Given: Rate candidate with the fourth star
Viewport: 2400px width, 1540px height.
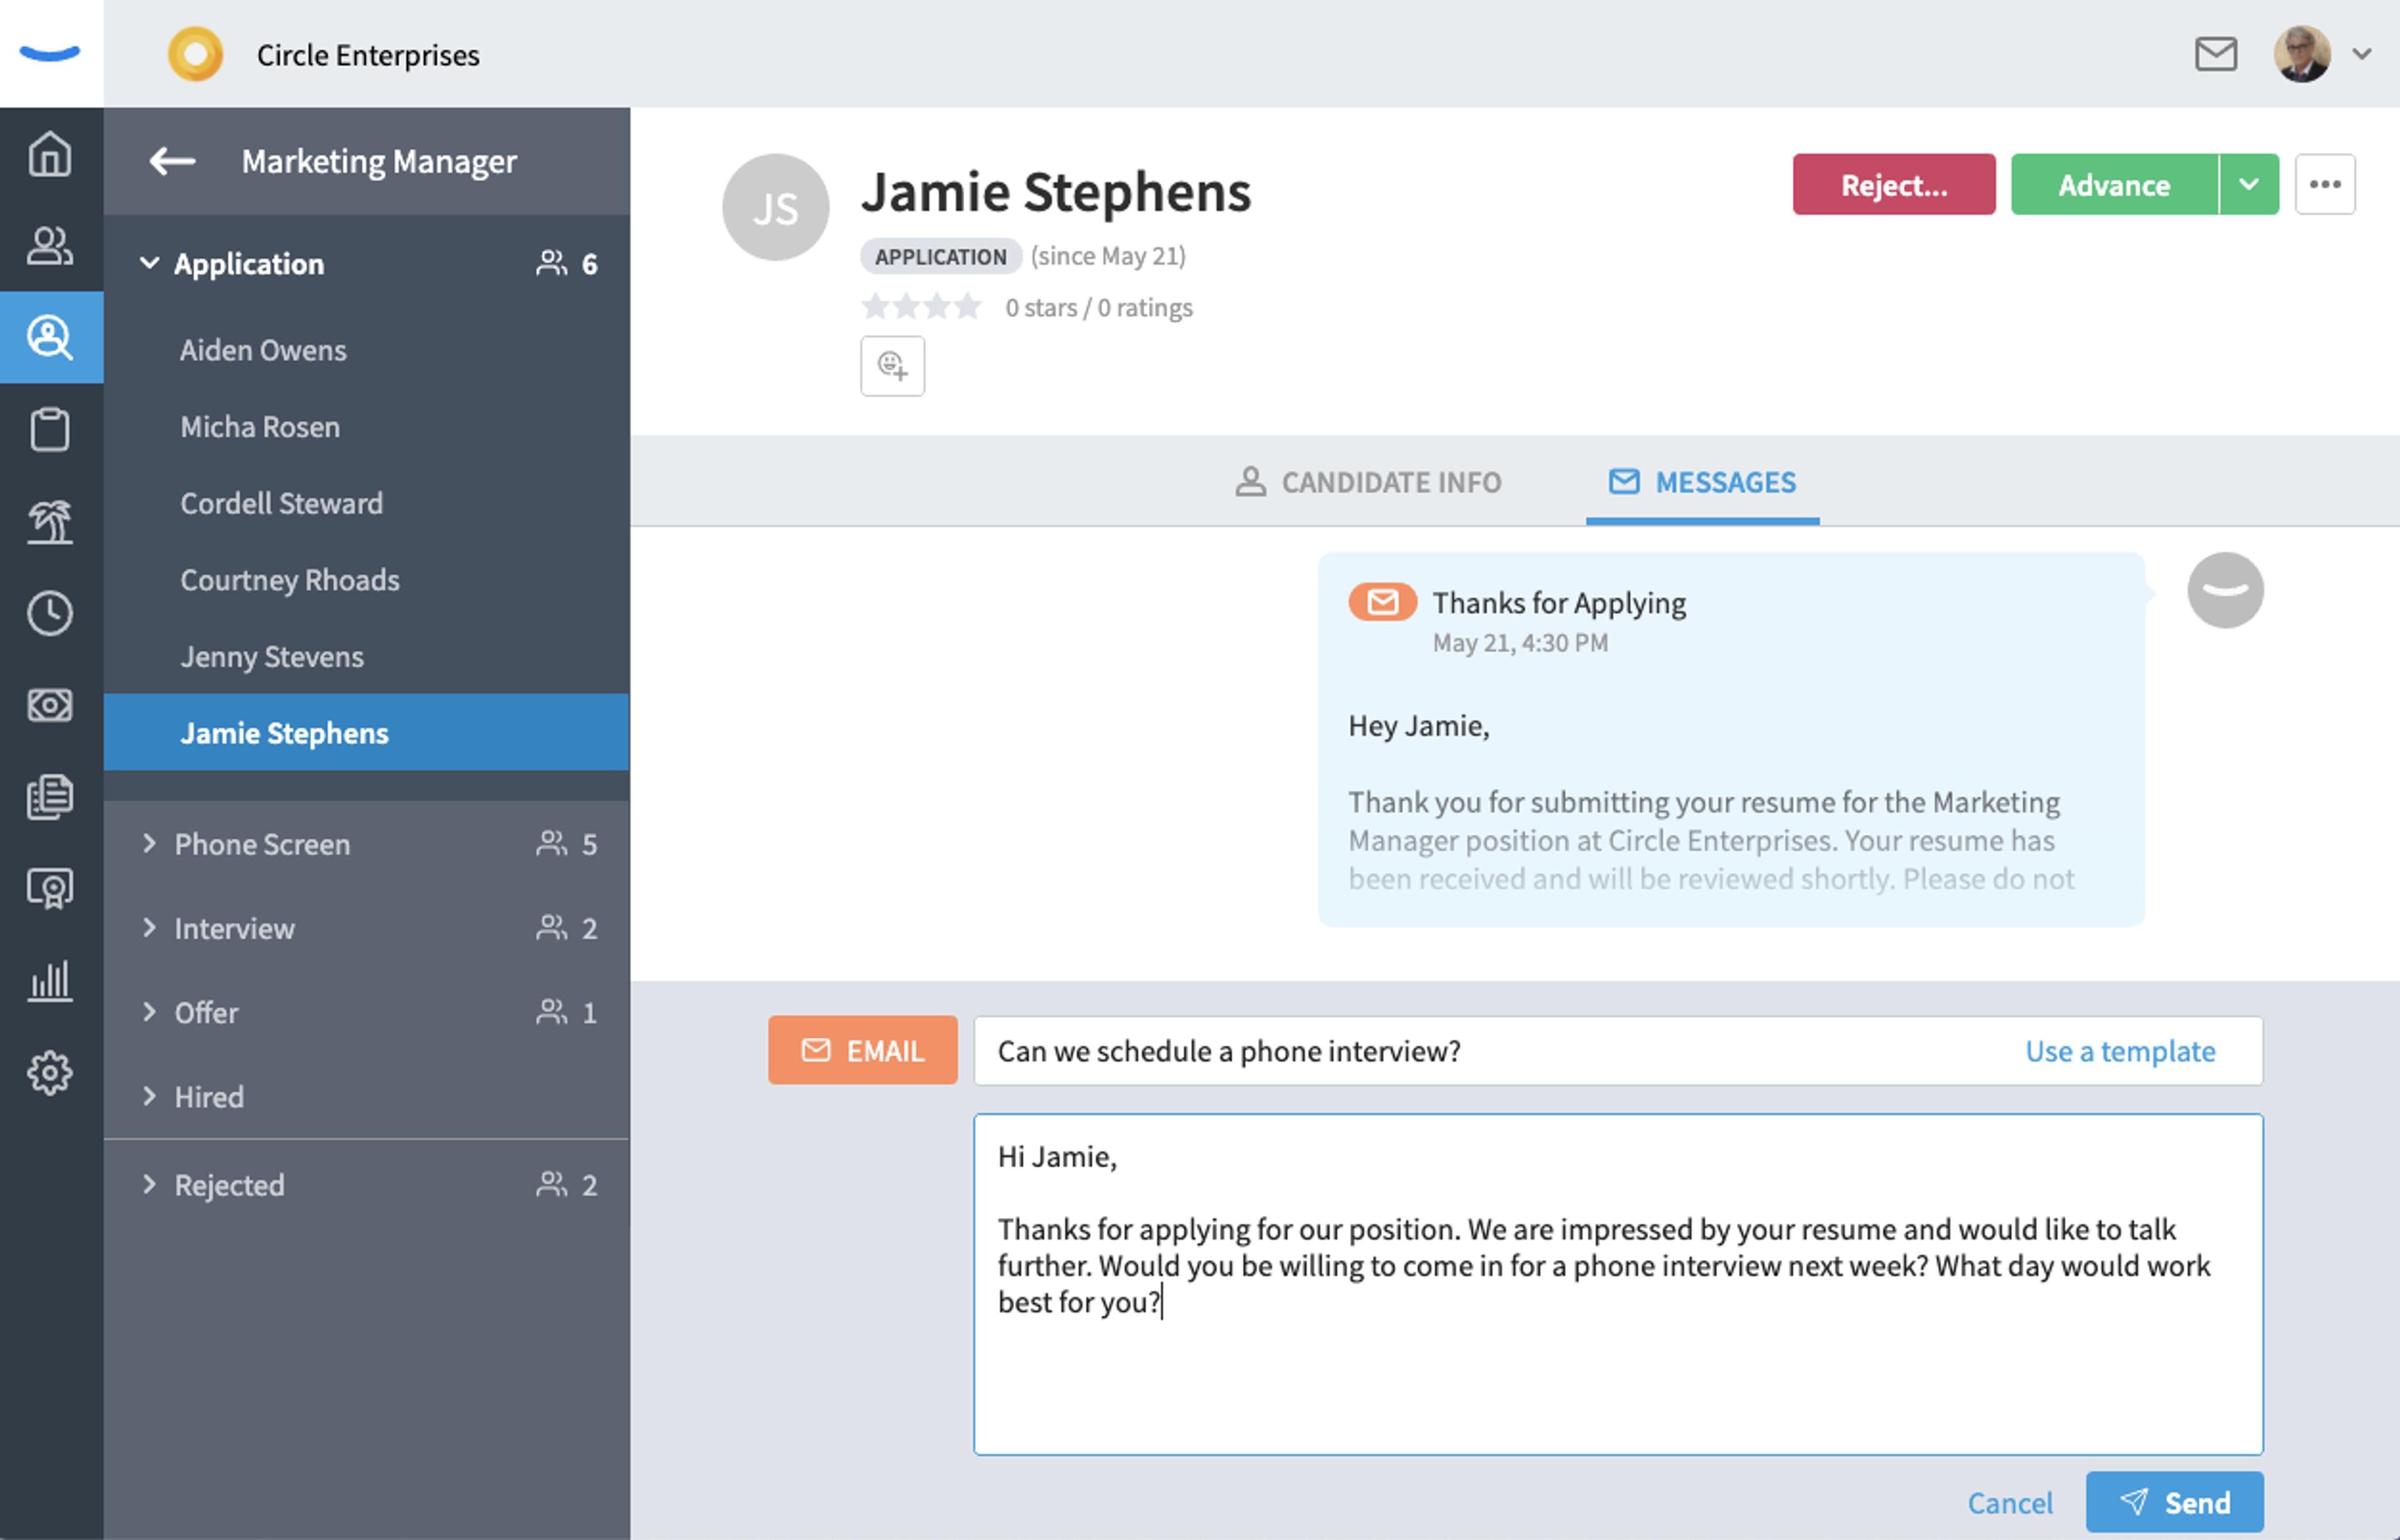Looking at the screenshot, I should [x=967, y=307].
